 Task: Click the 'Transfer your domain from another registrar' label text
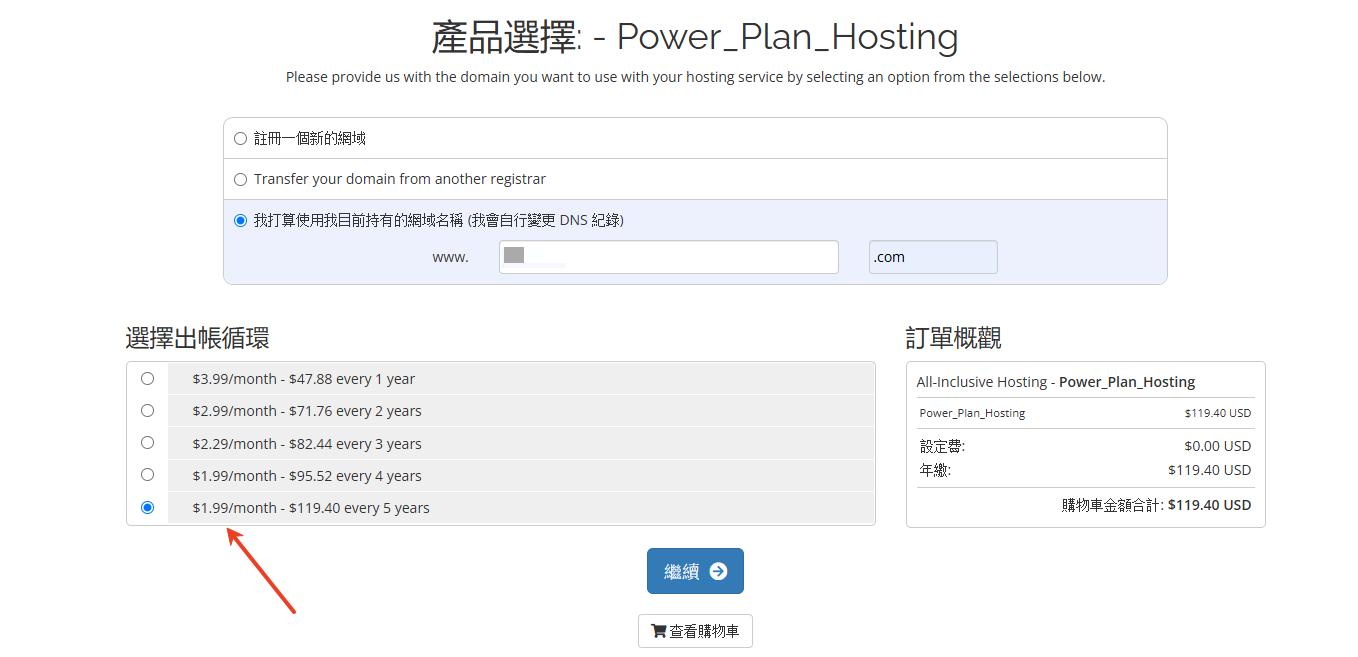[399, 179]
